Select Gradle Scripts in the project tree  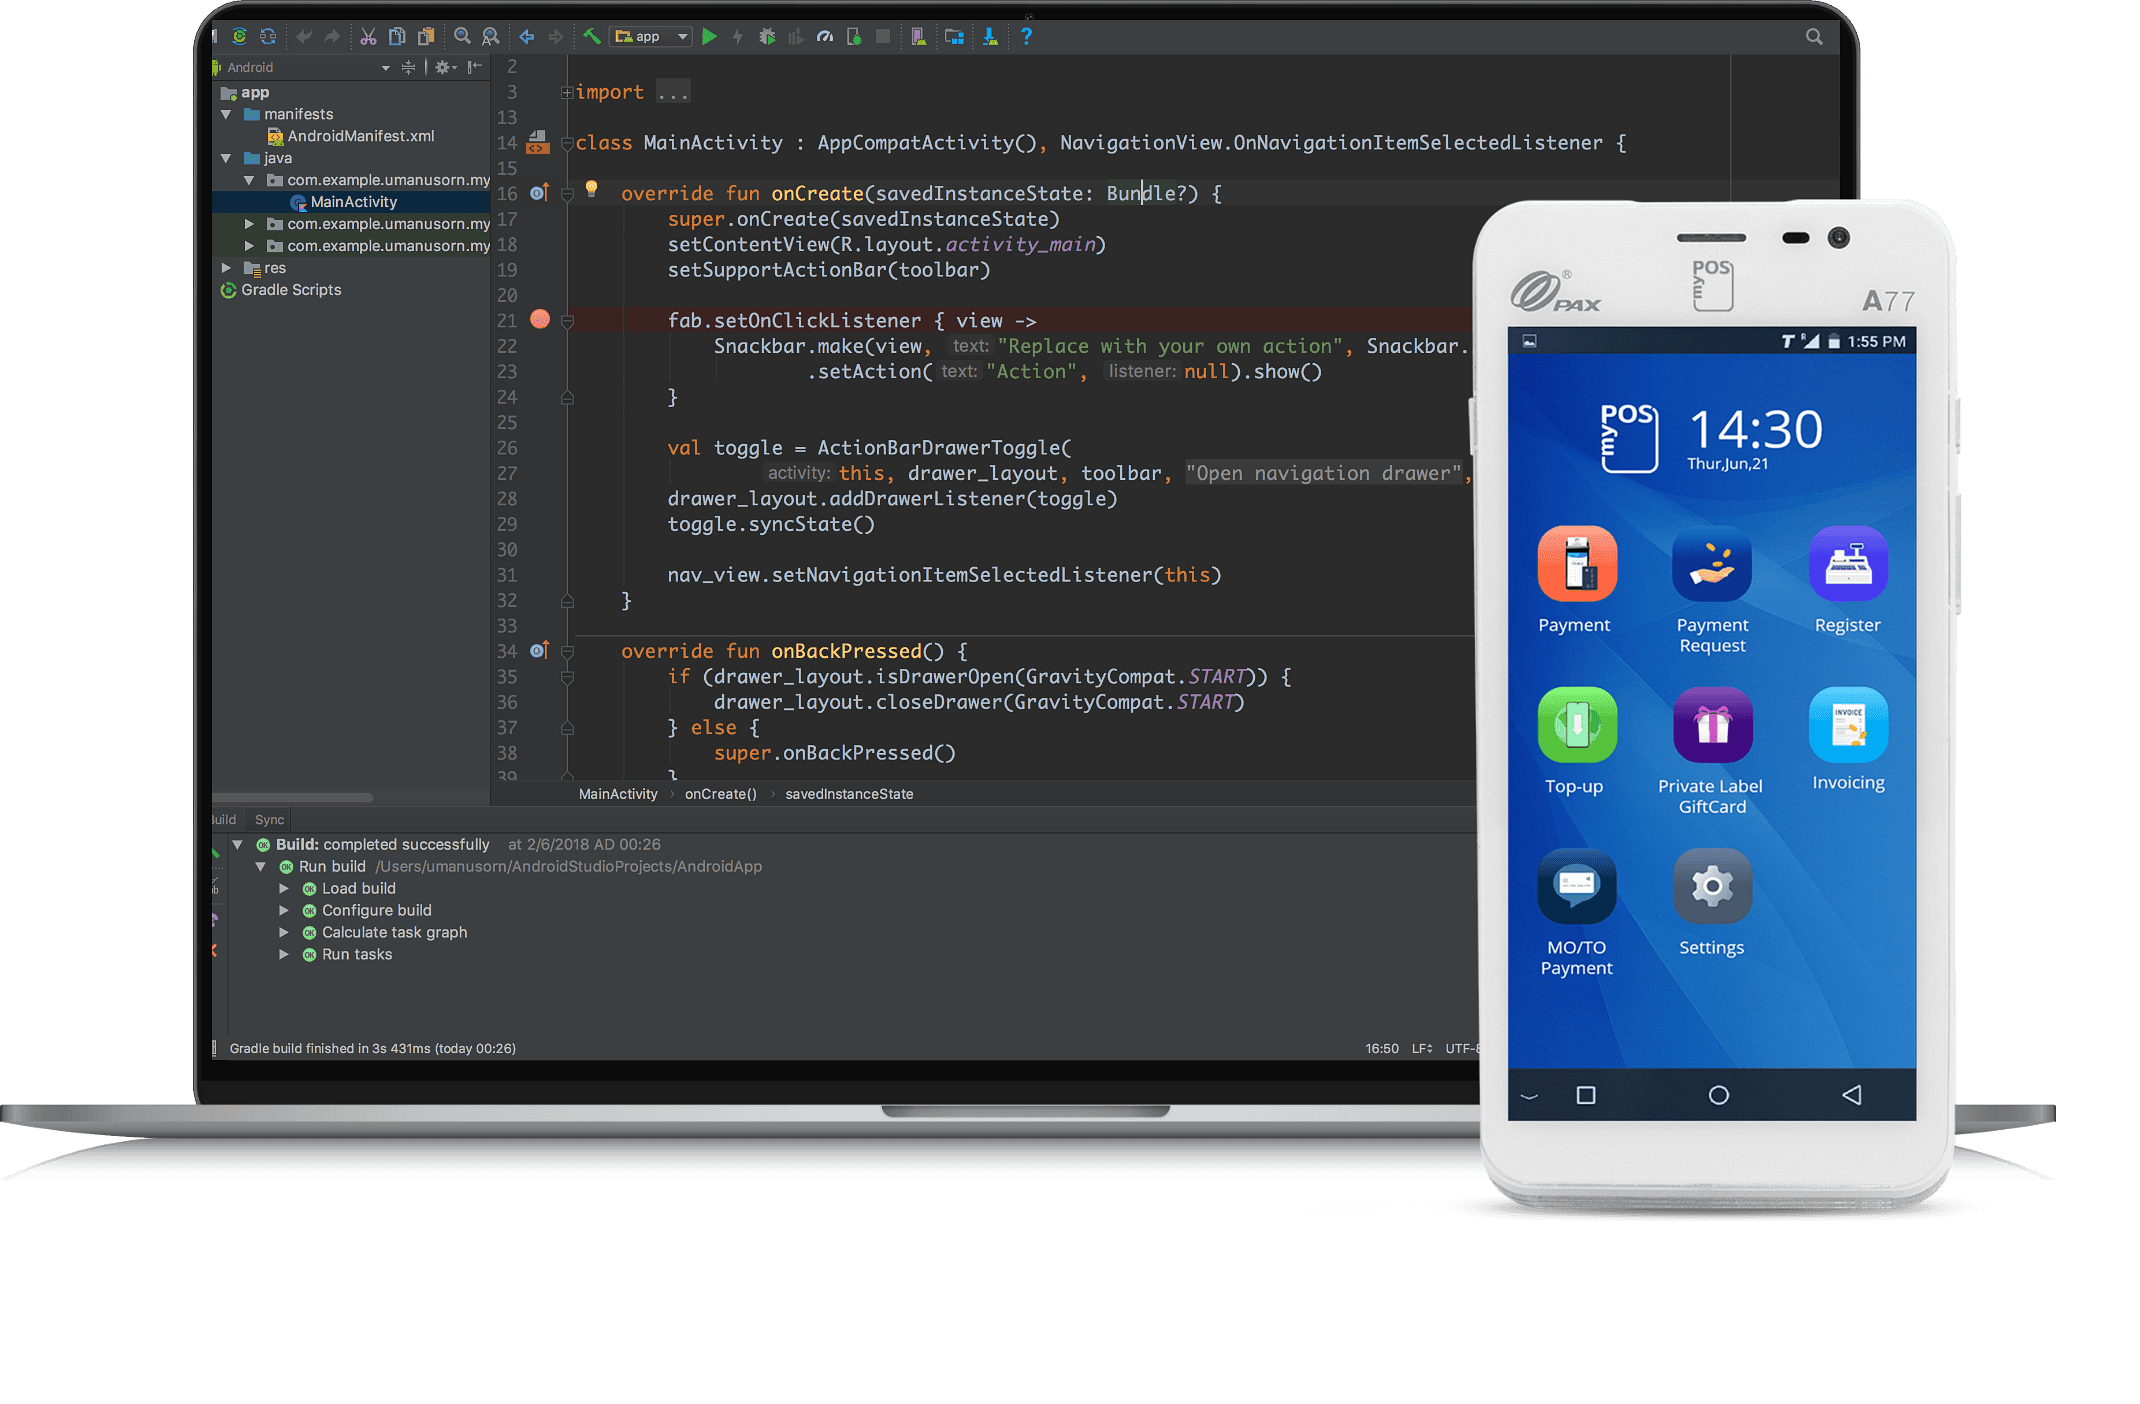(290, 290)
